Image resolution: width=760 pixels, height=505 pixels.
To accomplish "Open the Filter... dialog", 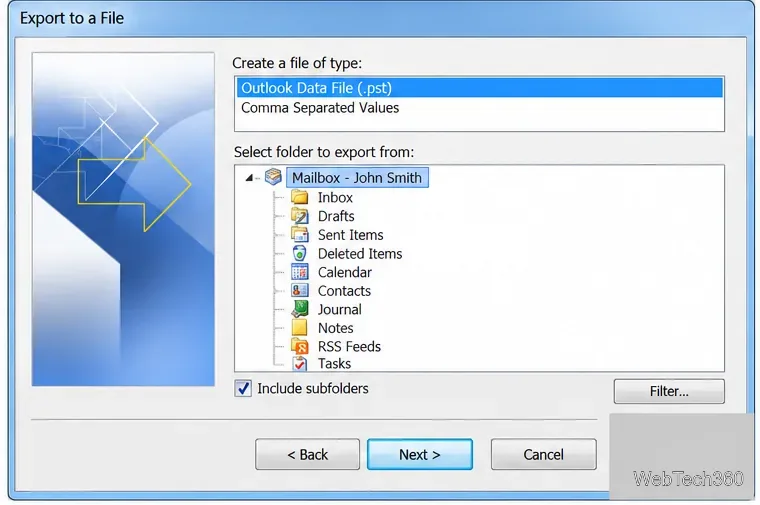I will (x=669, y=391).
